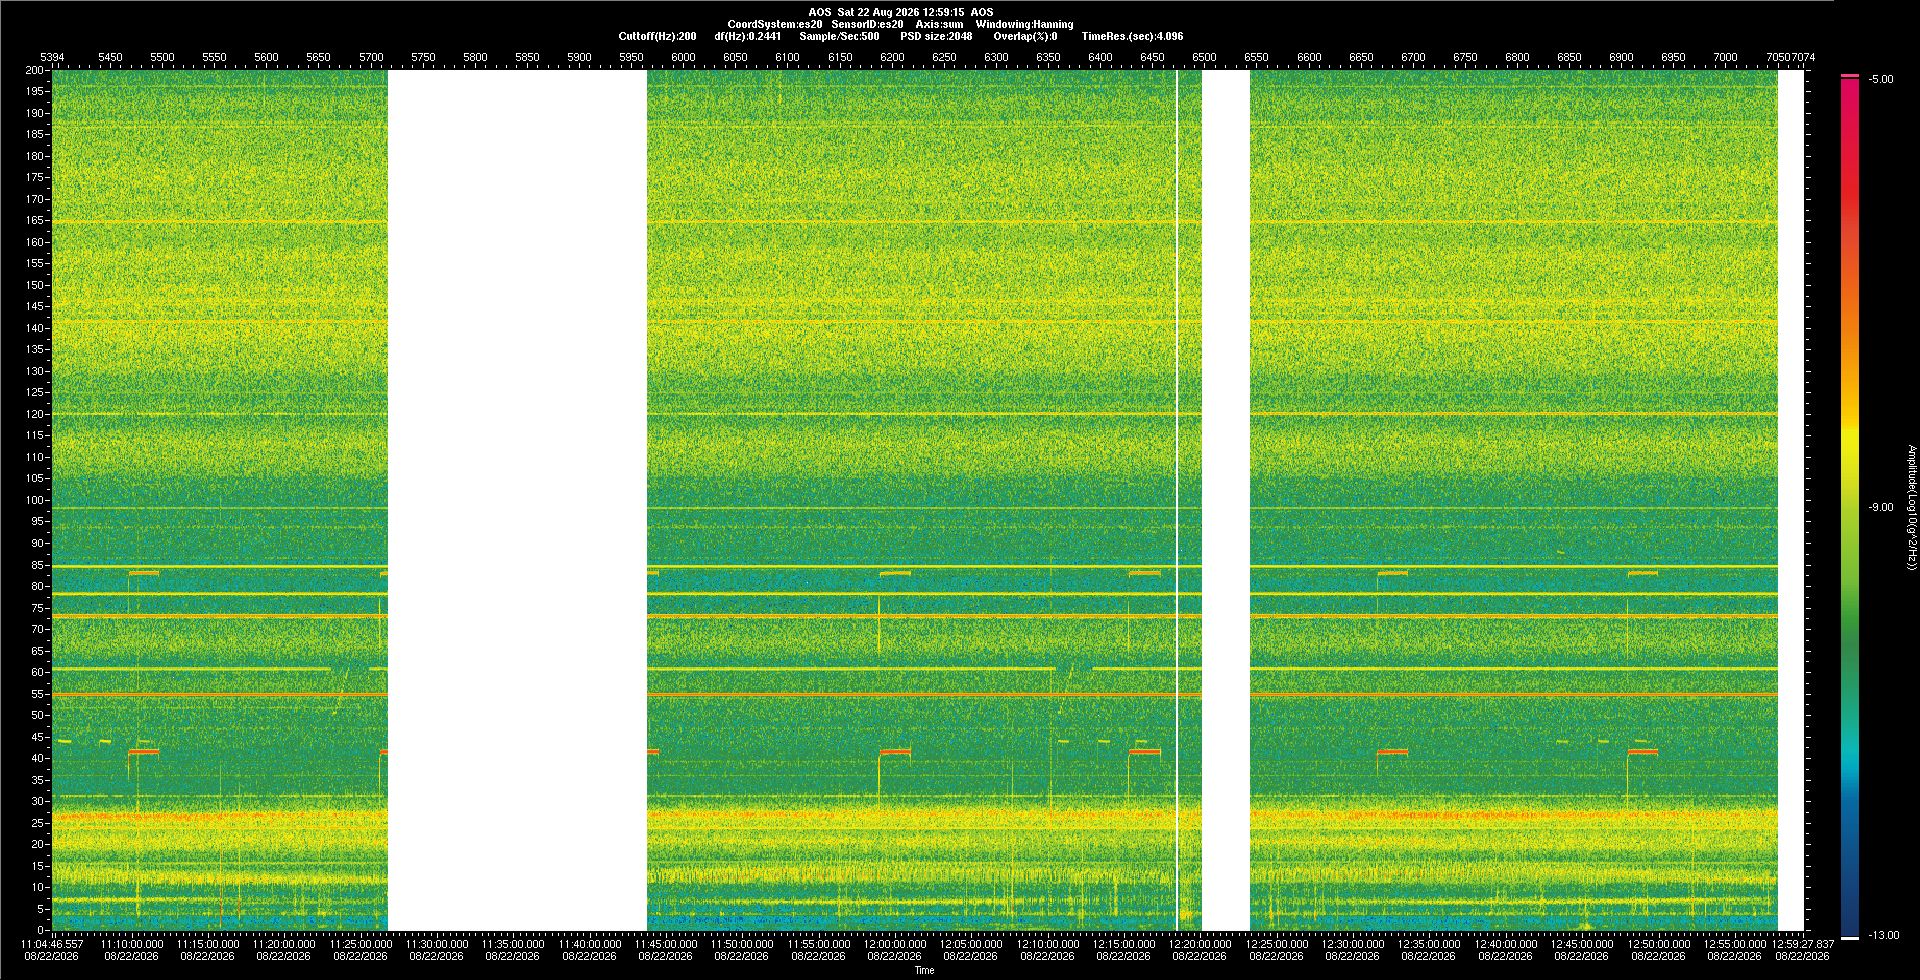Click the 'Overlap(%):0' parameter text

coord(1025,36)
